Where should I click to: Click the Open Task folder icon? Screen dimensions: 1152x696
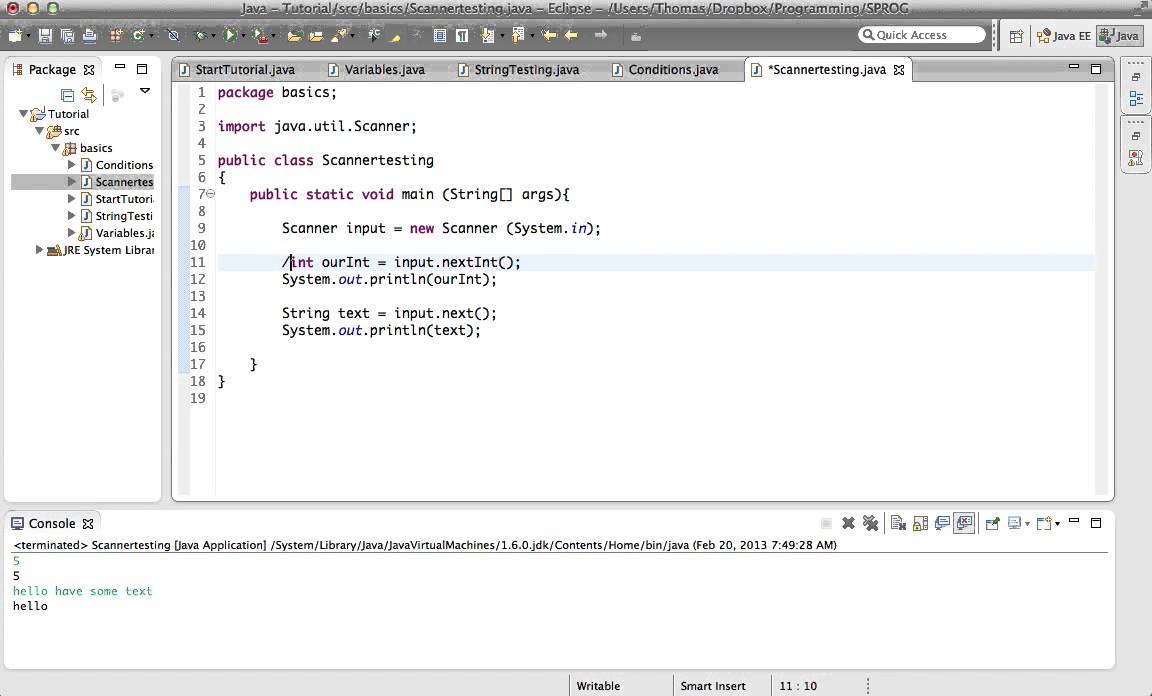[316, 35]
